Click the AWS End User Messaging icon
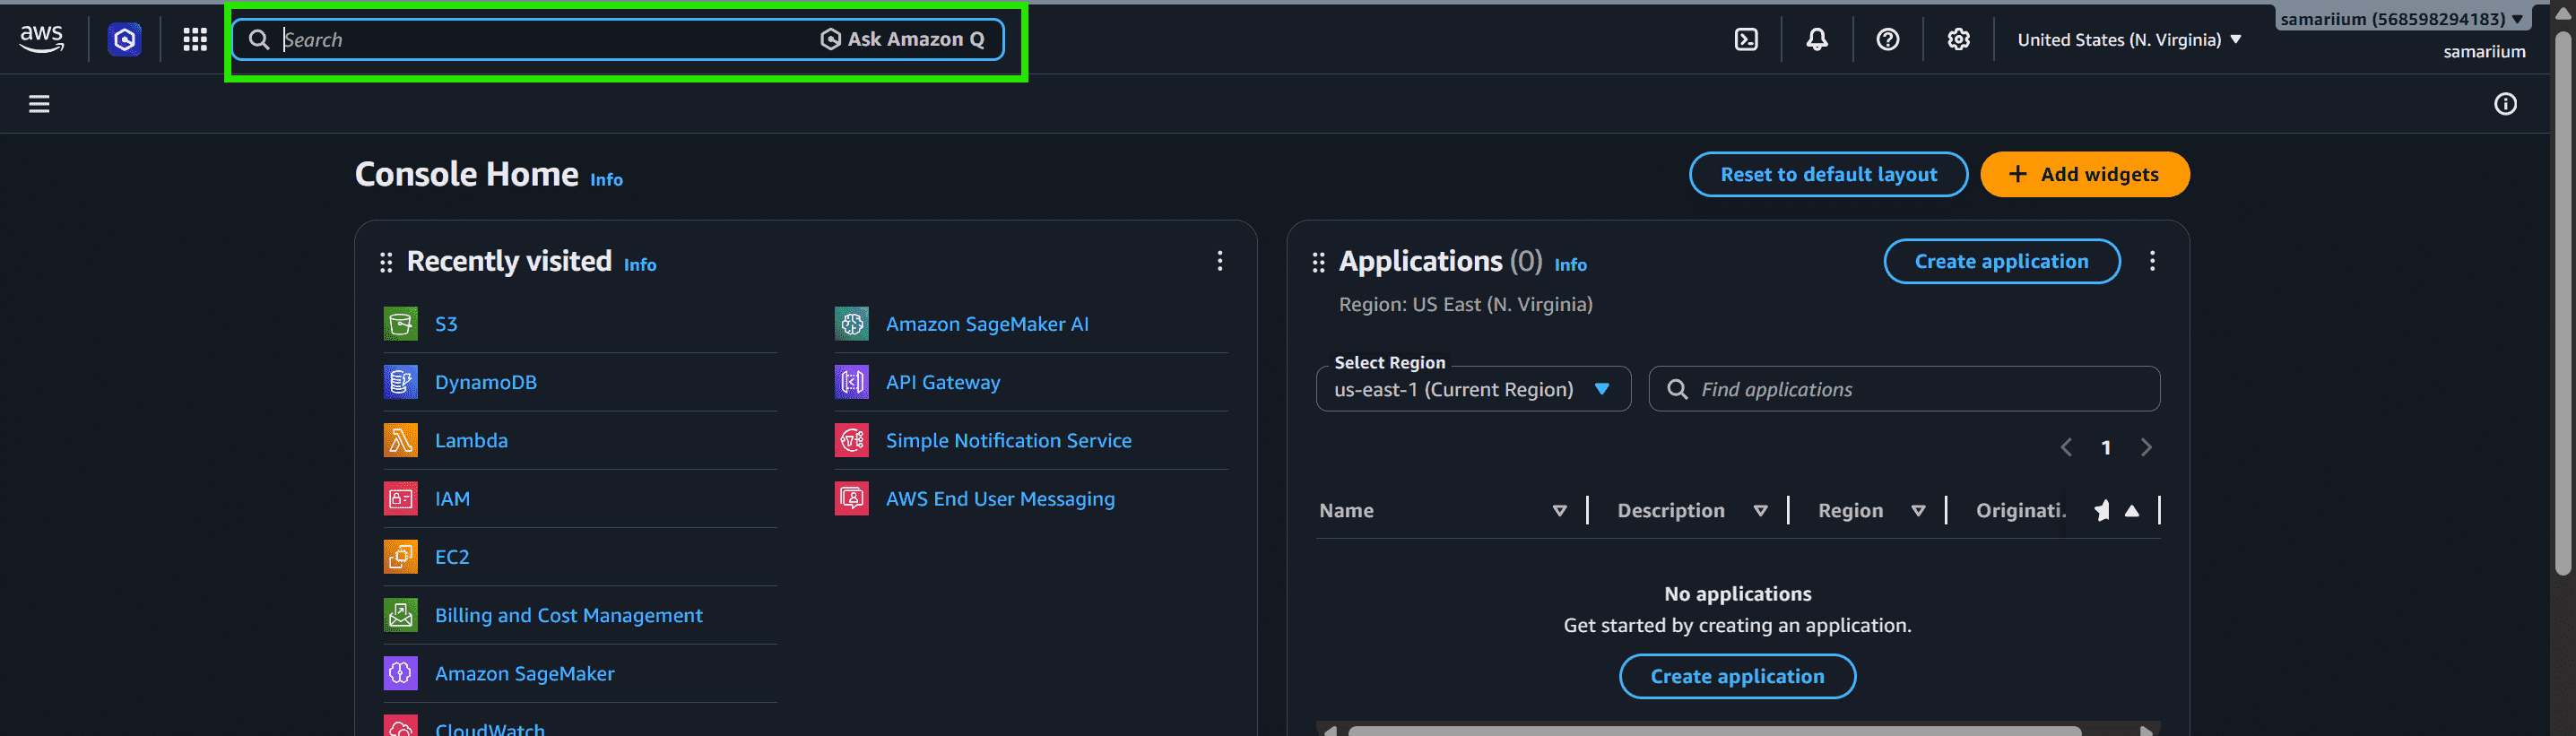This screenshot has height=736, width=2576. point(852,498)
